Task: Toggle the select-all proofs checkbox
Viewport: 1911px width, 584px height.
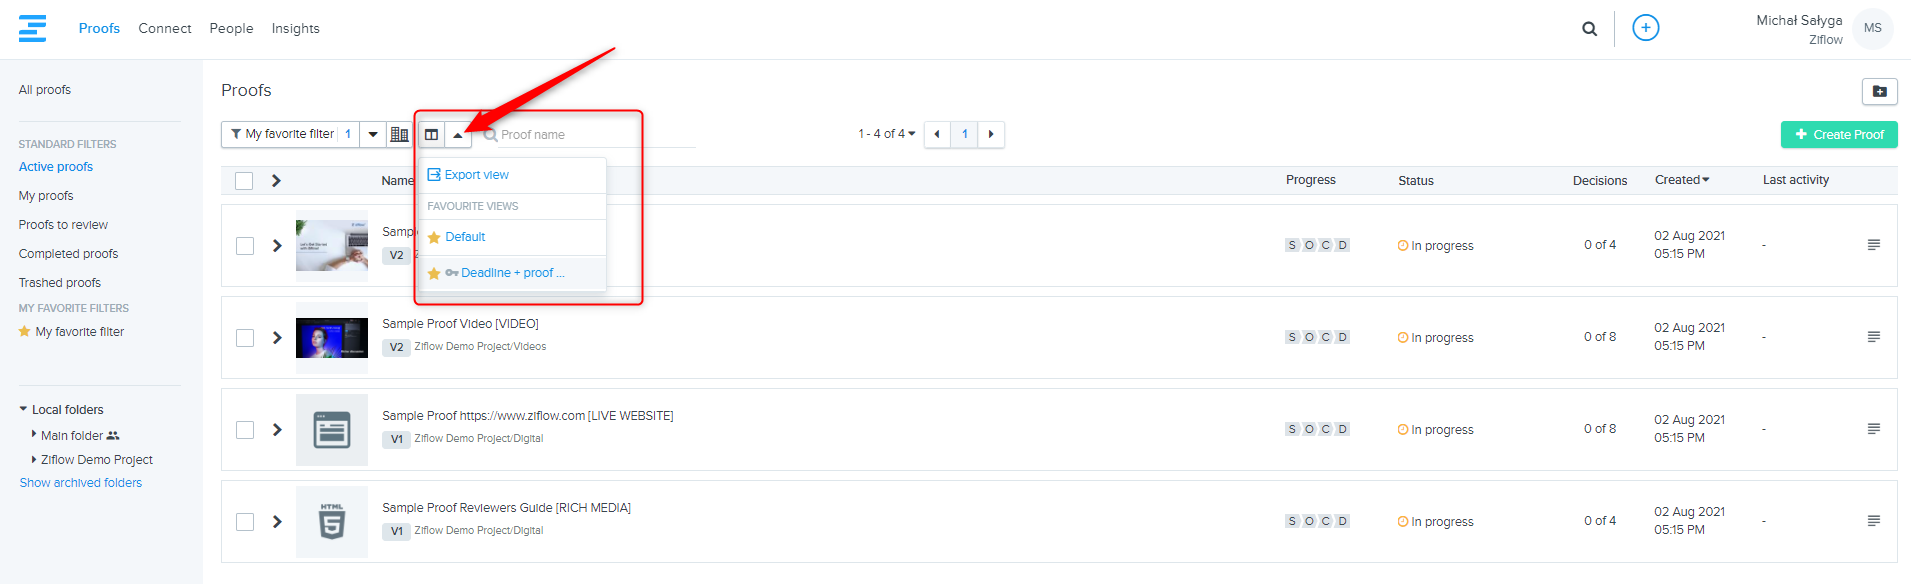Action: 244,181
